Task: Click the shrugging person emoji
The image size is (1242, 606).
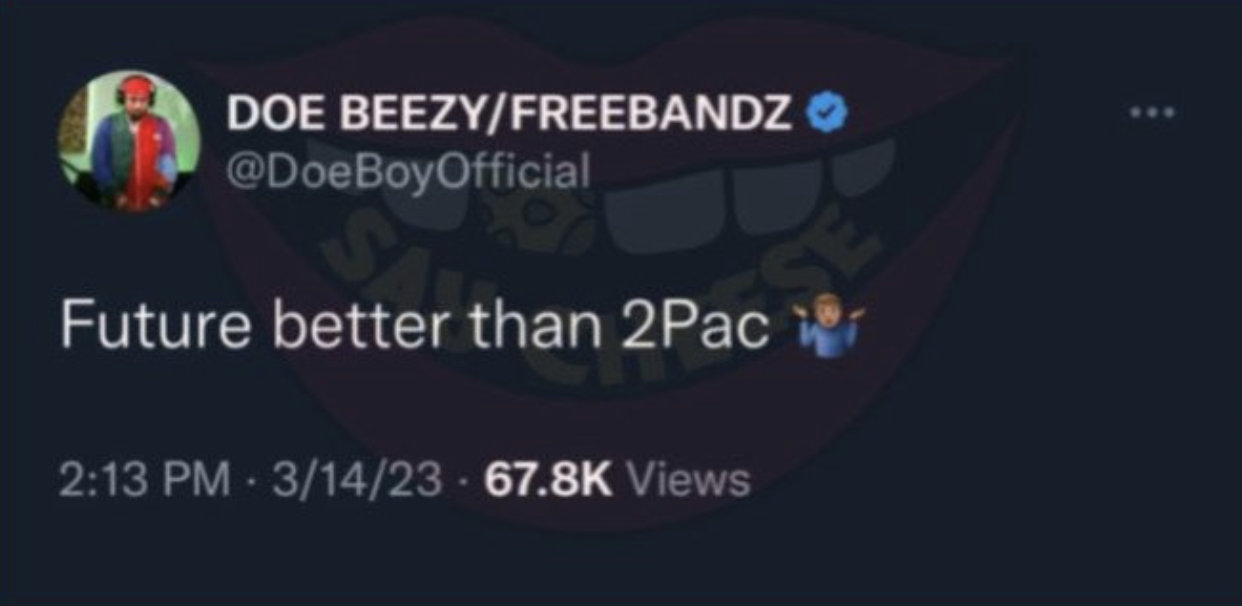Action: click(x=825, y=330)
